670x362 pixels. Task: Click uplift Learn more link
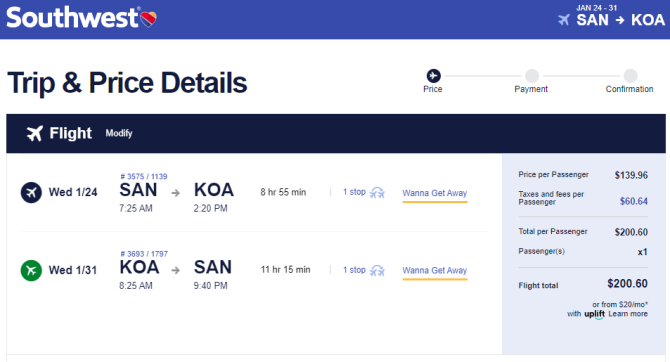click(x=628, y=314)
